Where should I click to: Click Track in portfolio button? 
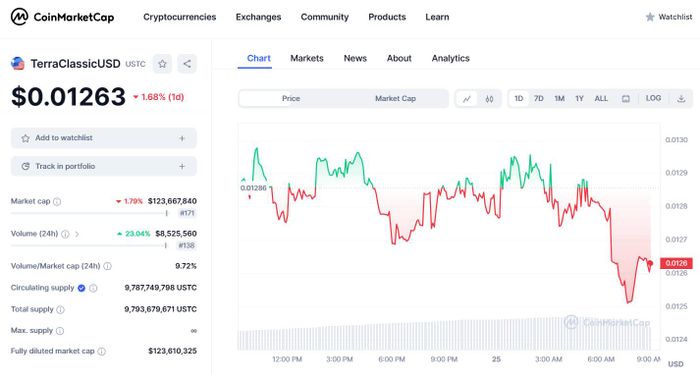pyautogui.click(x=104, y=166)
